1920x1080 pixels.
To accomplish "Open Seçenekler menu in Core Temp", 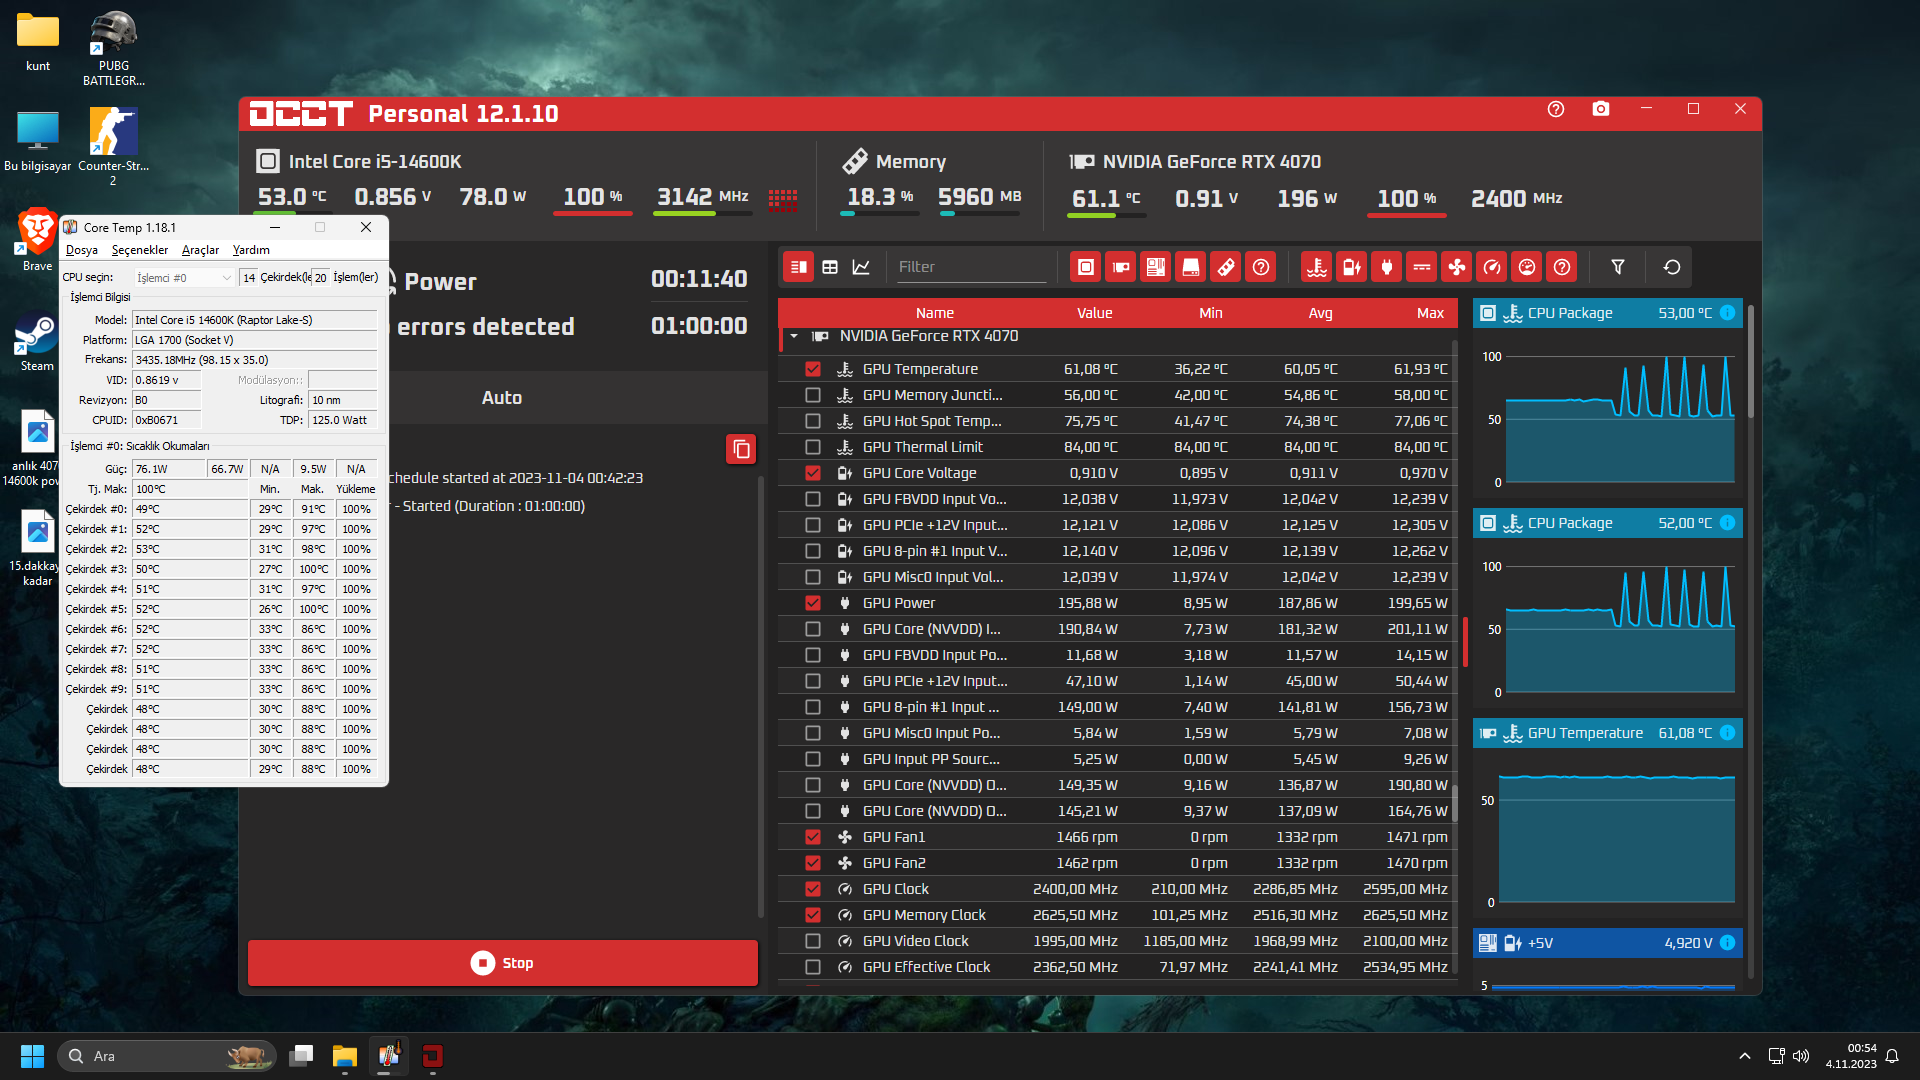I will click(139, 250).
